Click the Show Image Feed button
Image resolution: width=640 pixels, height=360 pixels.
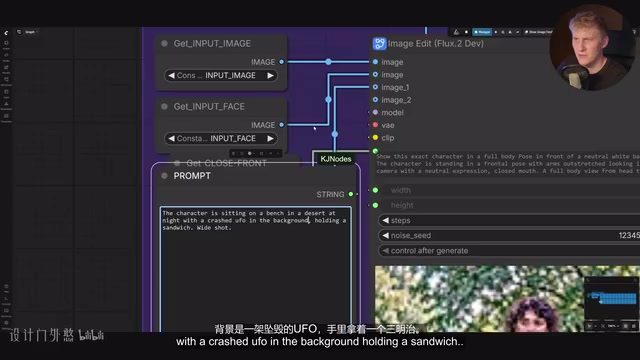point(539,32)
